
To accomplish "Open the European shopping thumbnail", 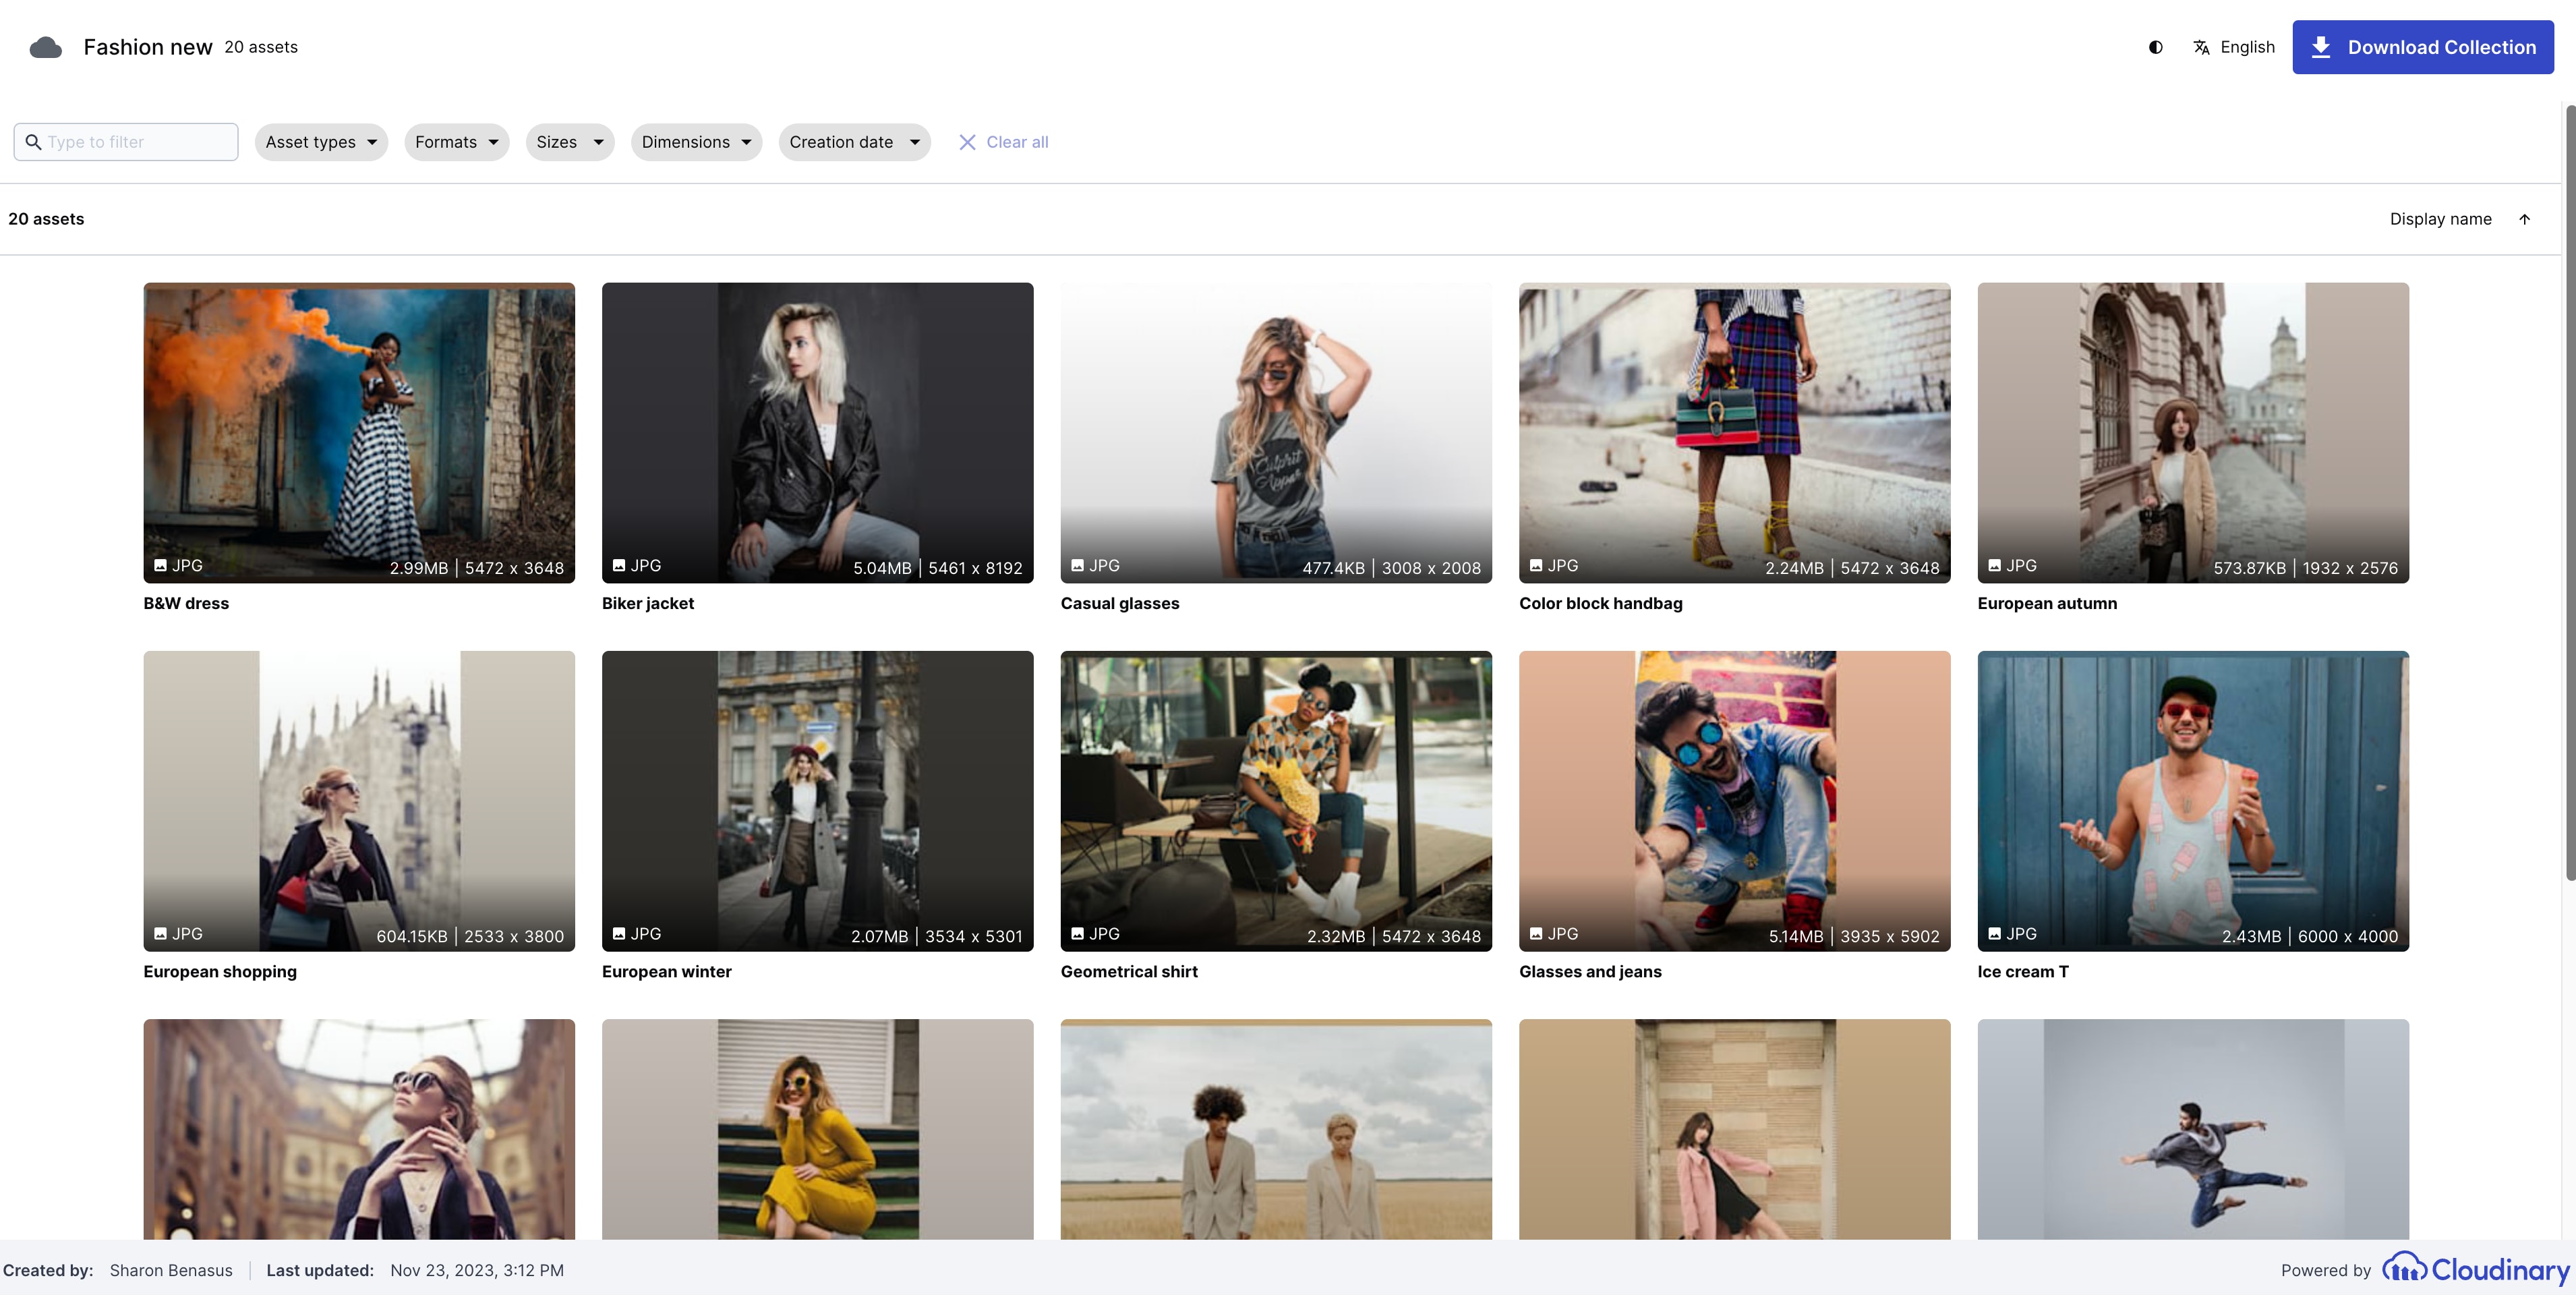I will click(x=359, y=801).
